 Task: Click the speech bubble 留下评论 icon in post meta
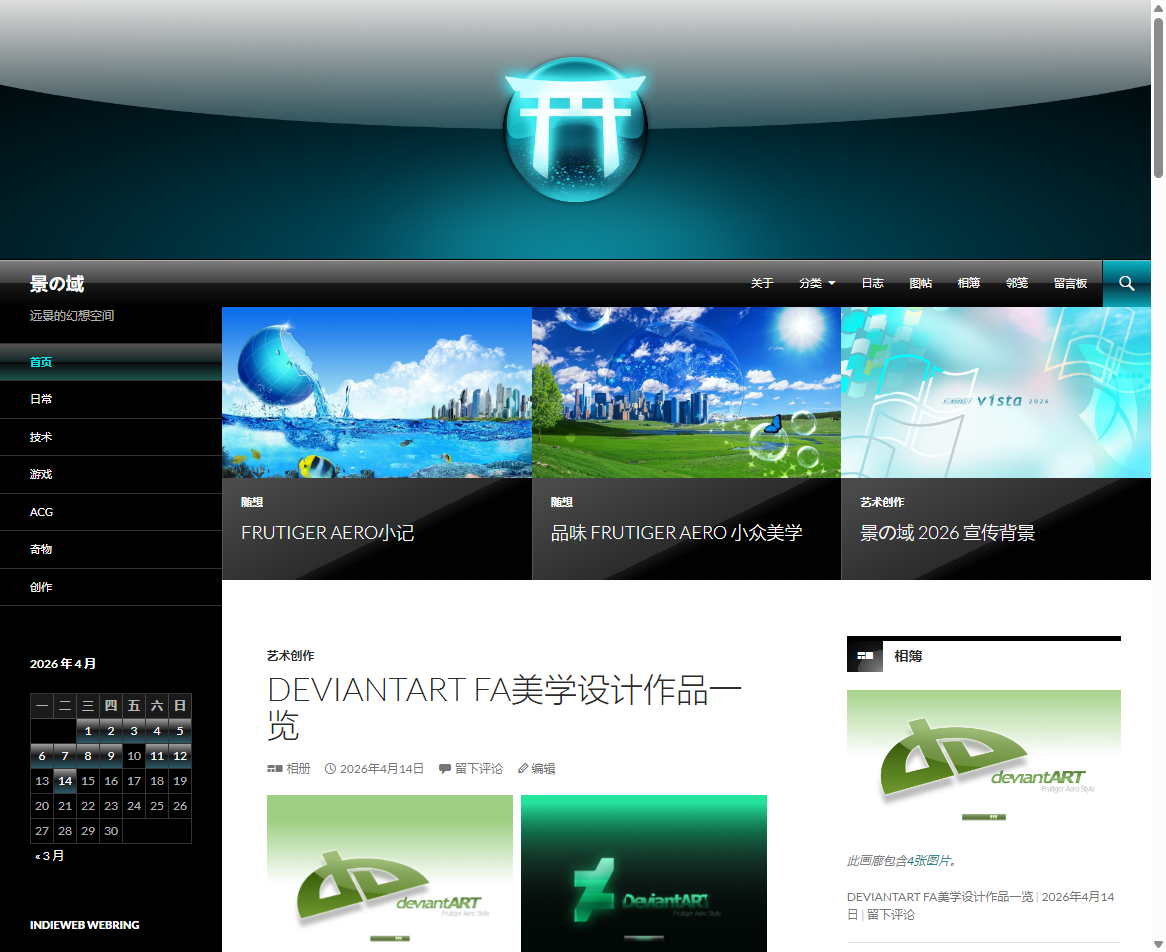point(444,769)
